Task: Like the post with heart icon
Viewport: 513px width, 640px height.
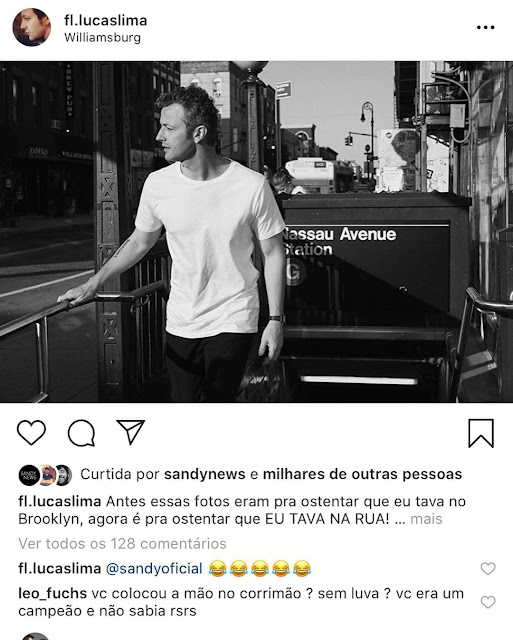Action: coord(31,433)
